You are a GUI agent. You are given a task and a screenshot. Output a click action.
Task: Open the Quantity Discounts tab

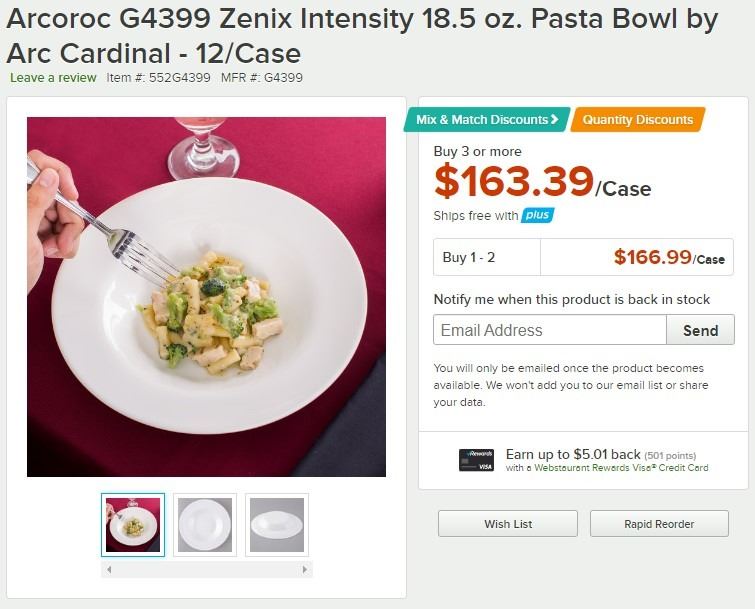[x=637, y=120]
